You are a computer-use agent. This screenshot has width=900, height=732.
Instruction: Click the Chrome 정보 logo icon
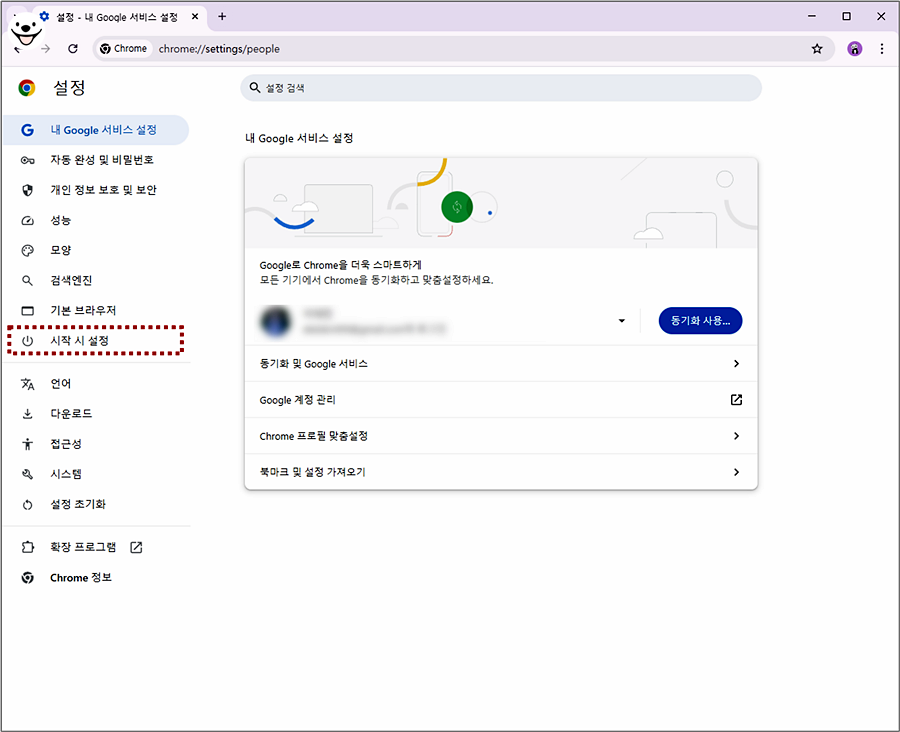click(x=28, y=578)
